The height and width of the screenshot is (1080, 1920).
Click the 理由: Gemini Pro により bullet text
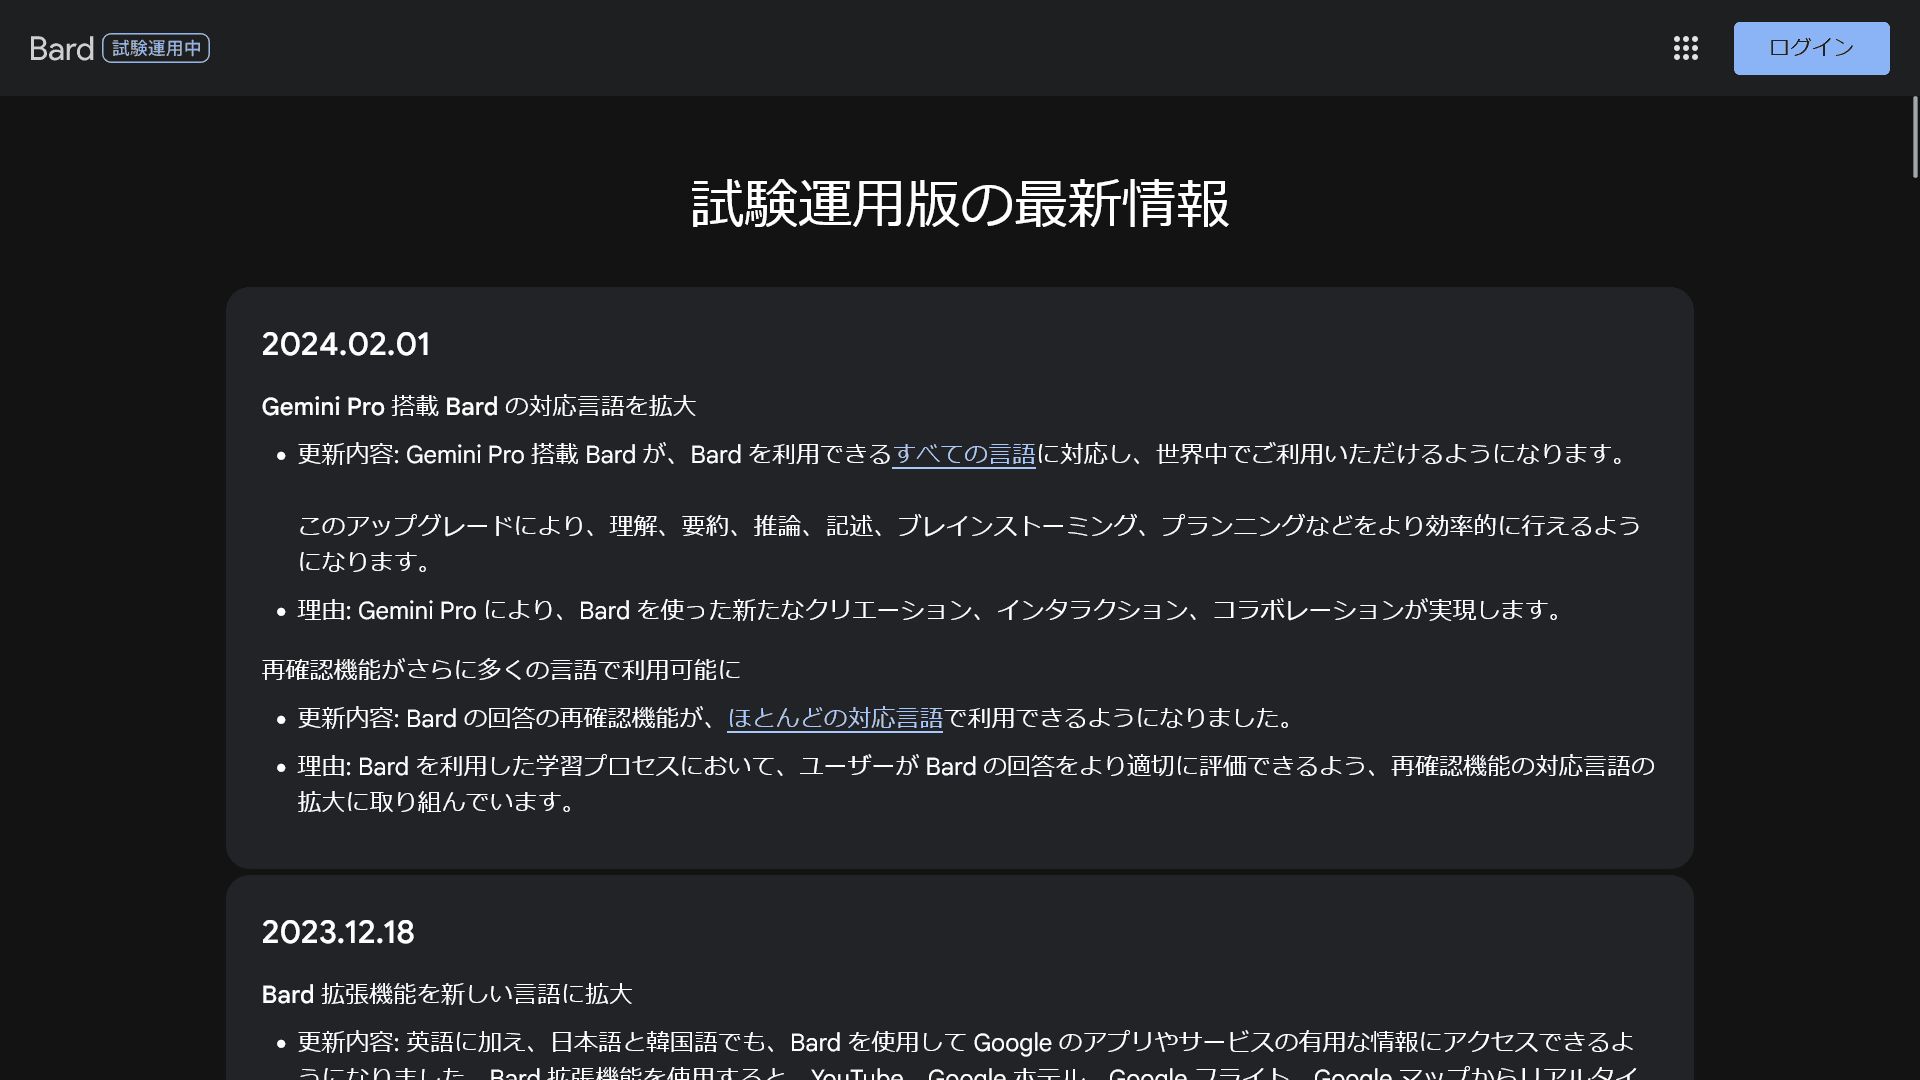930,610
